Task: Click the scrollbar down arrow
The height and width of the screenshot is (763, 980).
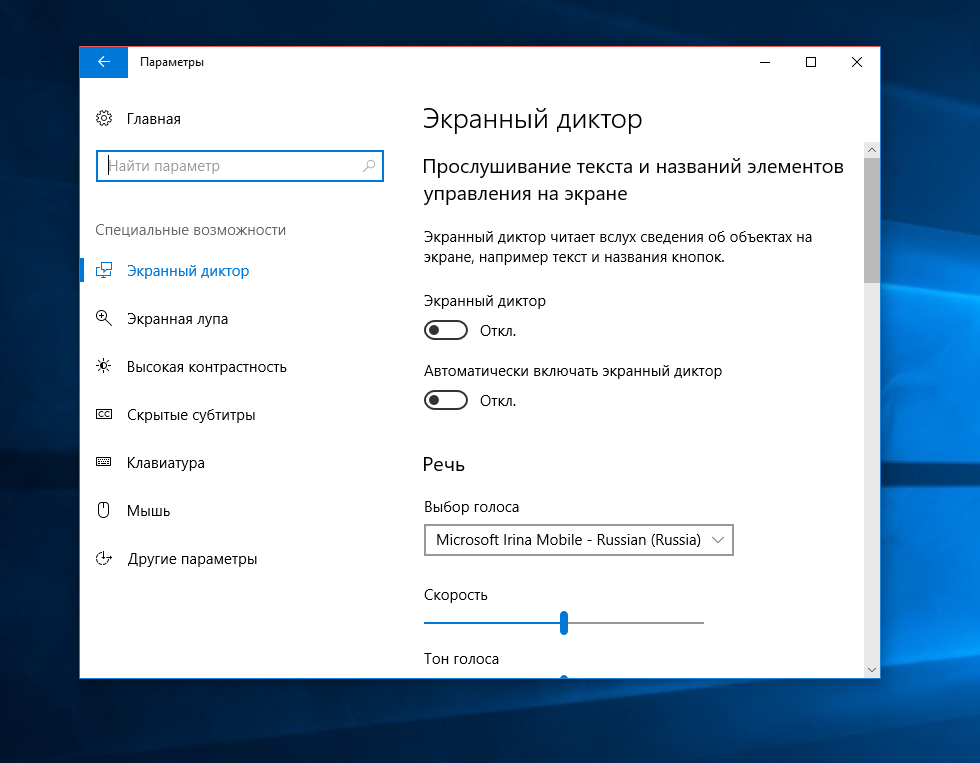Action: tap(872, 670)
